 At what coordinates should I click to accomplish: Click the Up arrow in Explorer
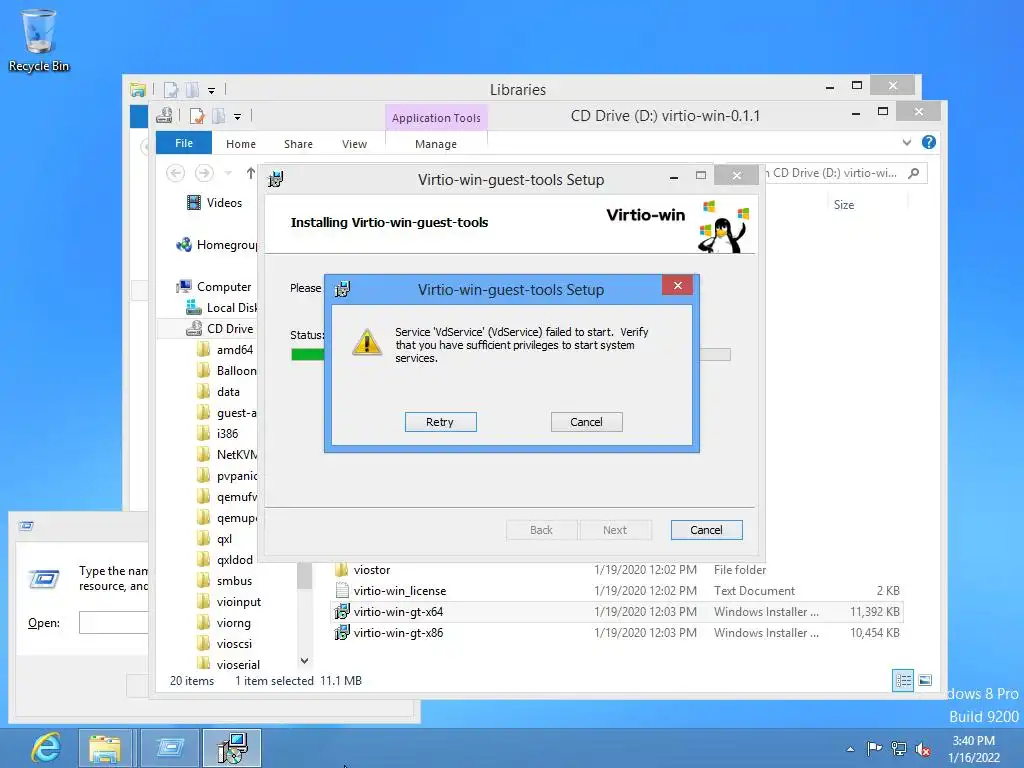pos(251,173)
